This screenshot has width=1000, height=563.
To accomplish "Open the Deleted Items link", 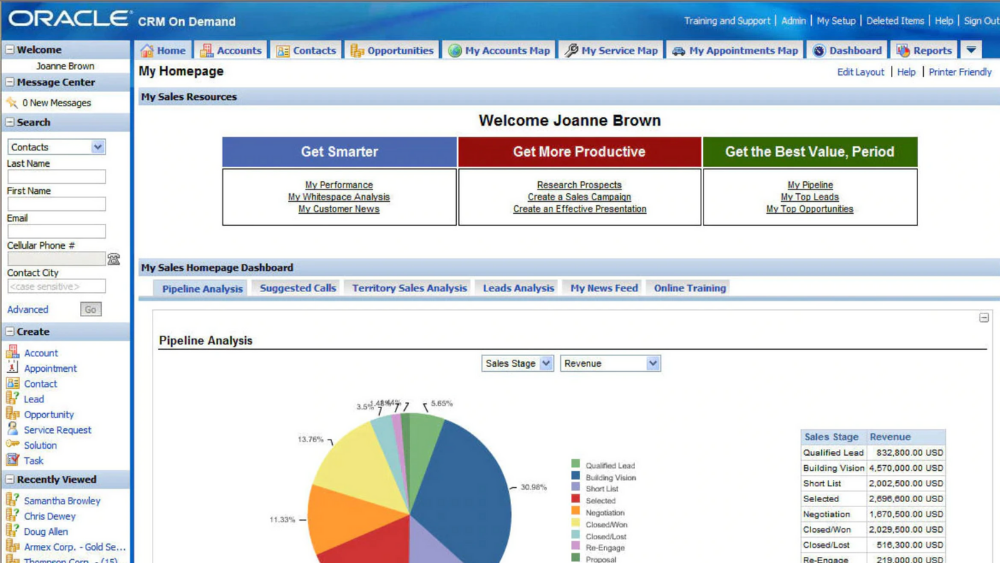I will click(895, 21).
